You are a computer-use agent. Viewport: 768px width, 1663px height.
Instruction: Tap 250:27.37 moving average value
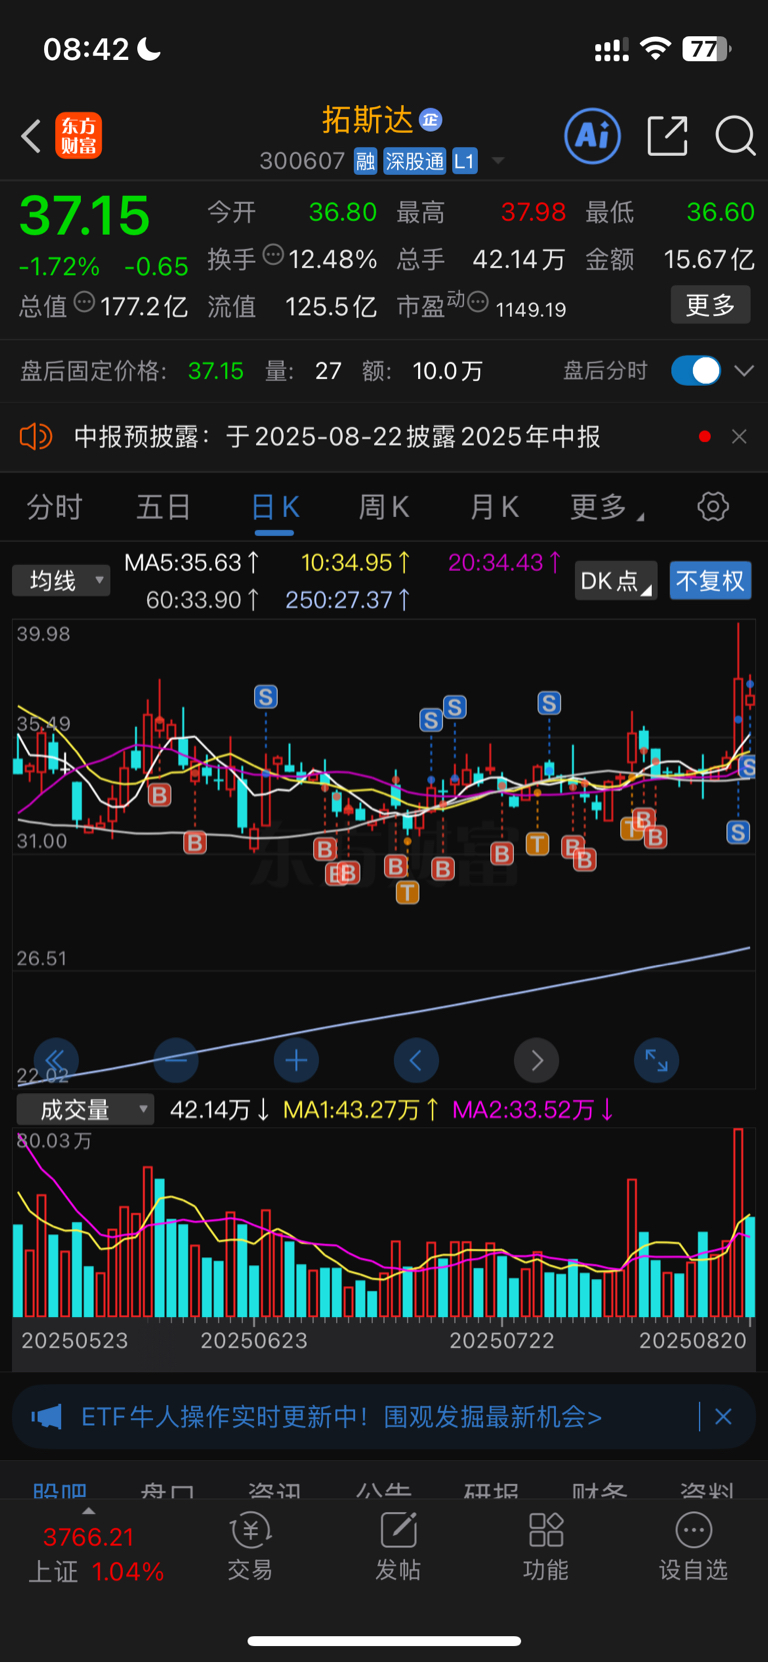[x=348, y=599]
